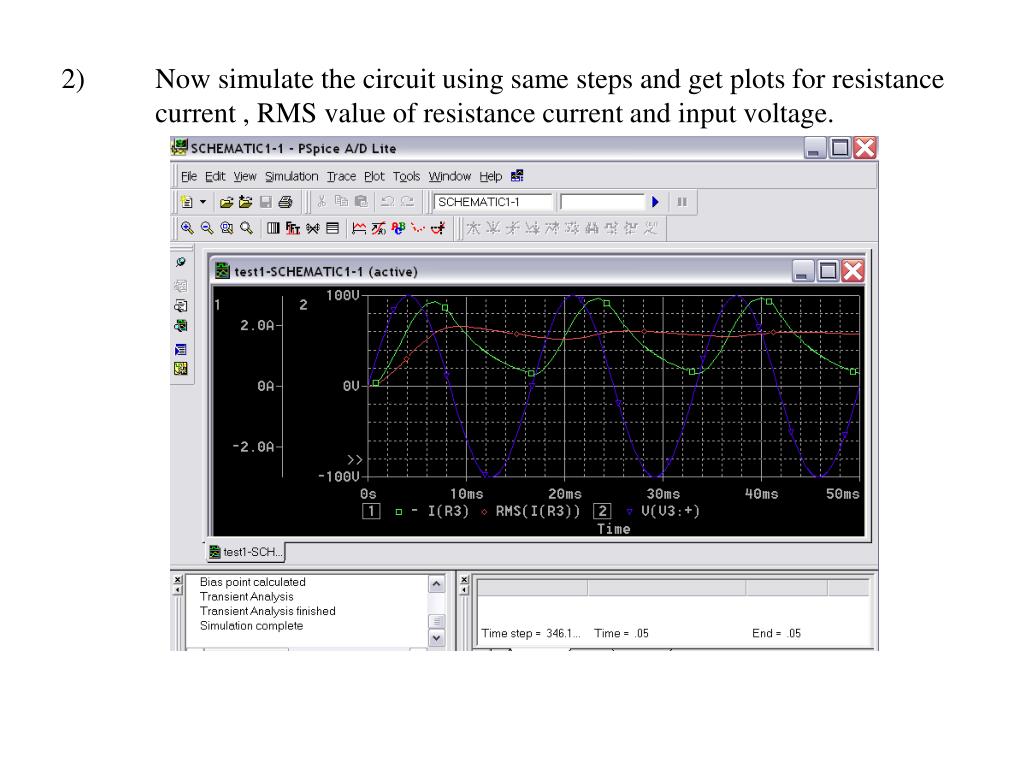
Task: Toggle the cursor display icon
Action: pos(438,228)
